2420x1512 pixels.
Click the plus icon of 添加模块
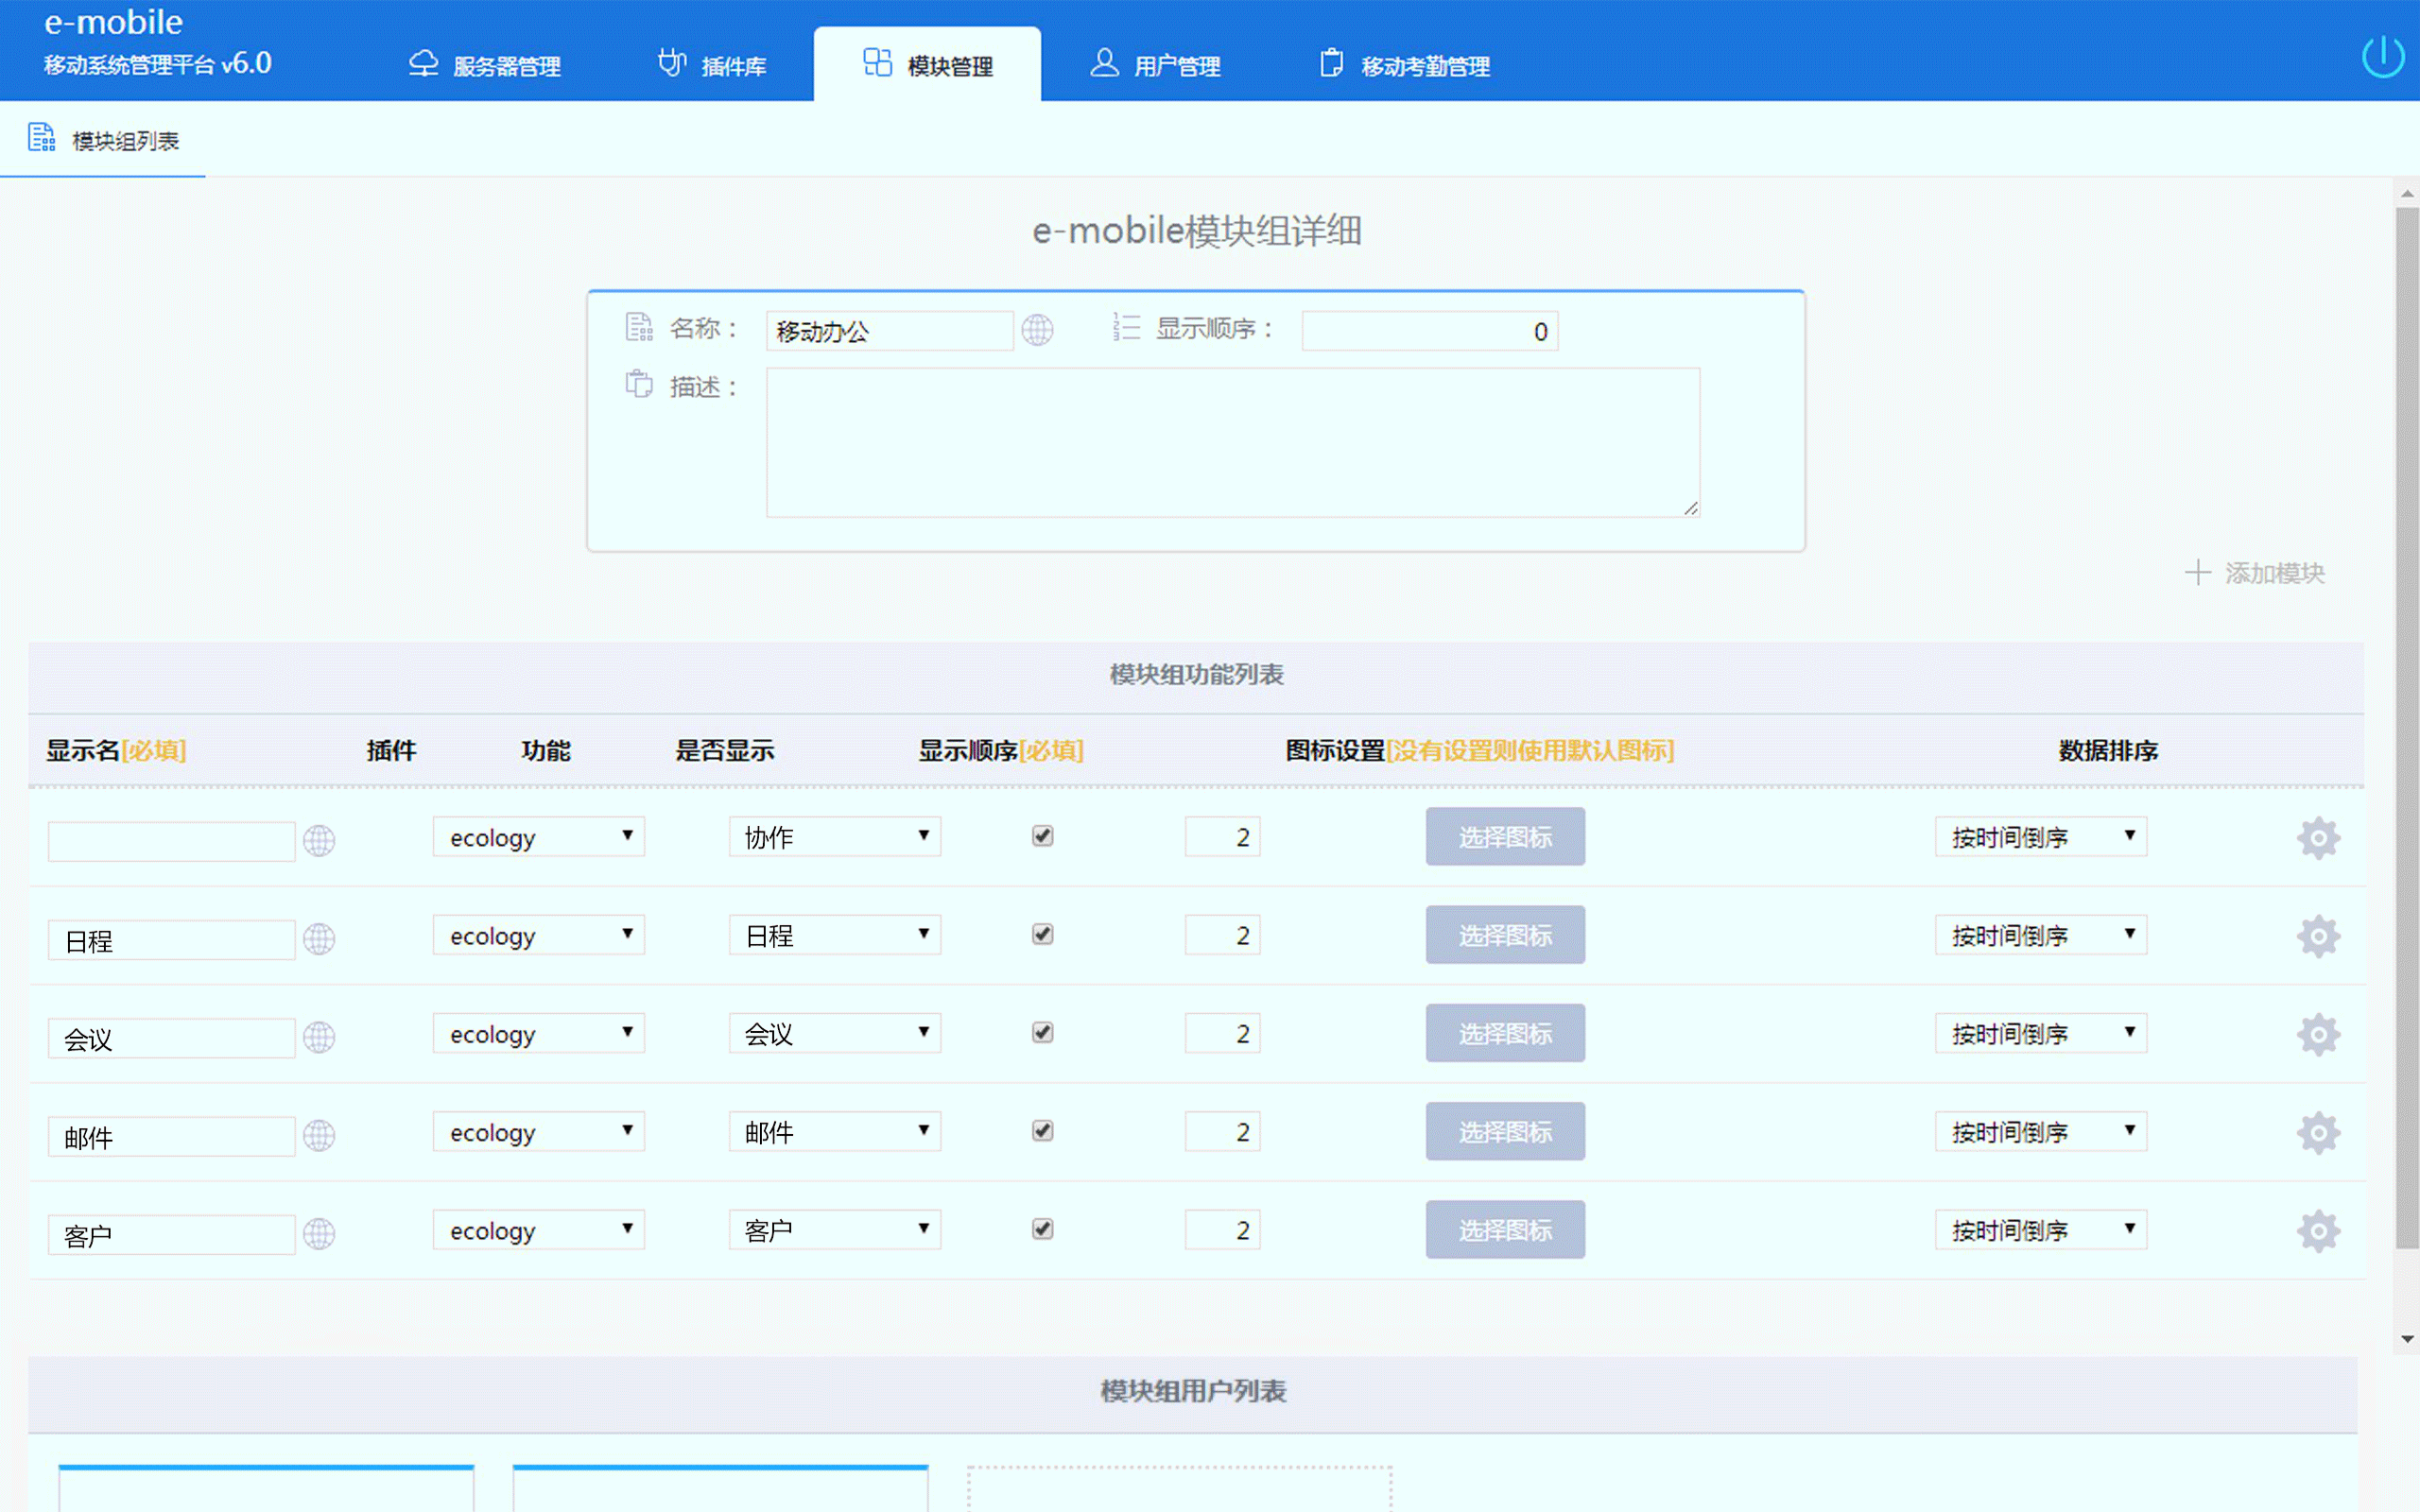(2197, 573)
